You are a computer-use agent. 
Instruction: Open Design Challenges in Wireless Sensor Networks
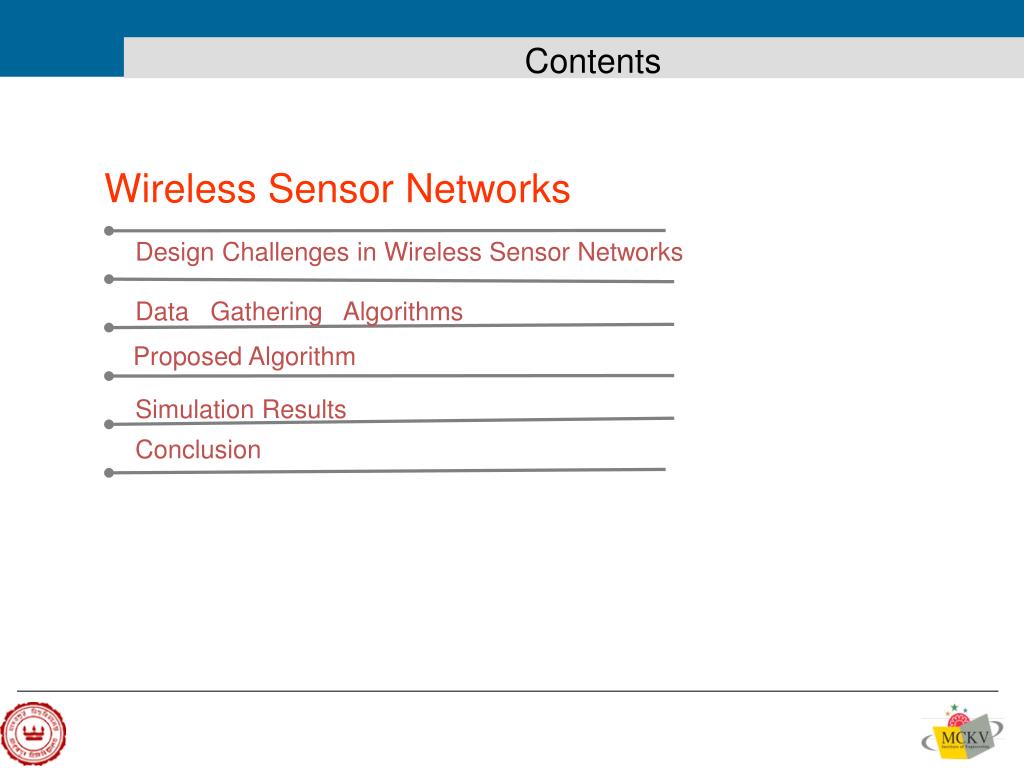[409, 252]
